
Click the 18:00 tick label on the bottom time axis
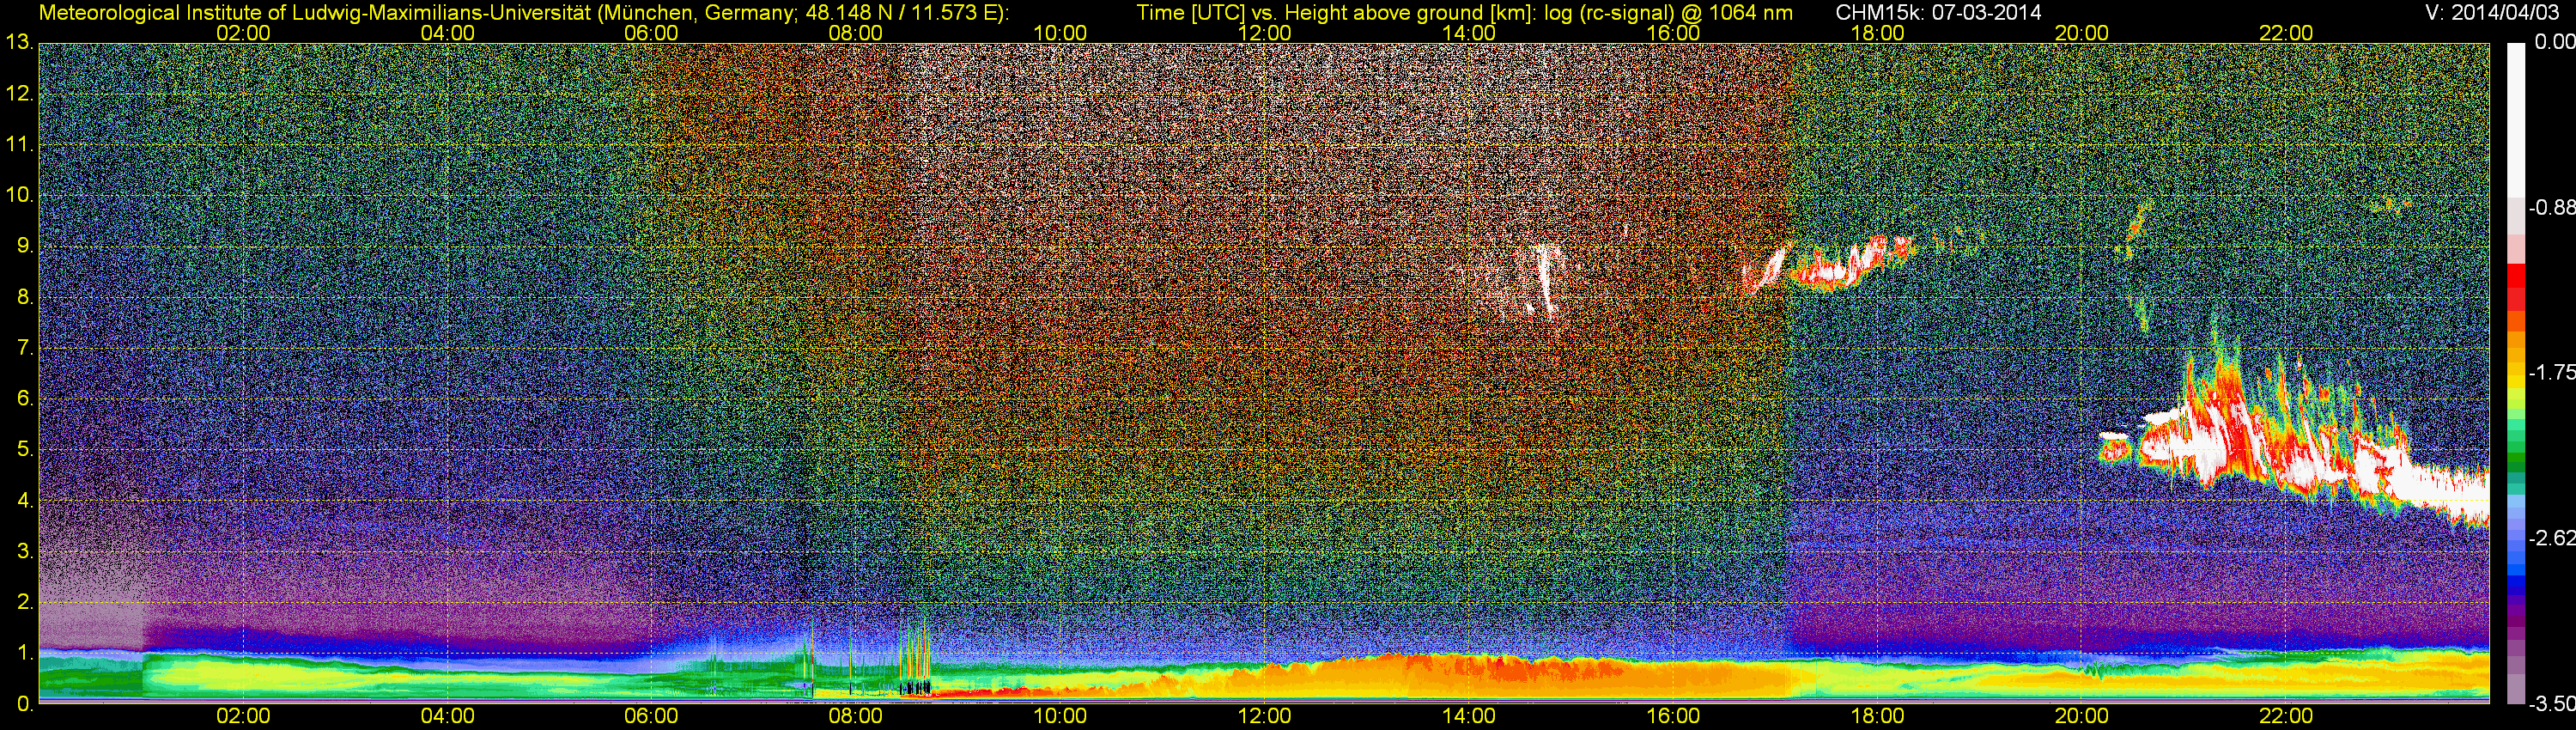(1877, 716)
